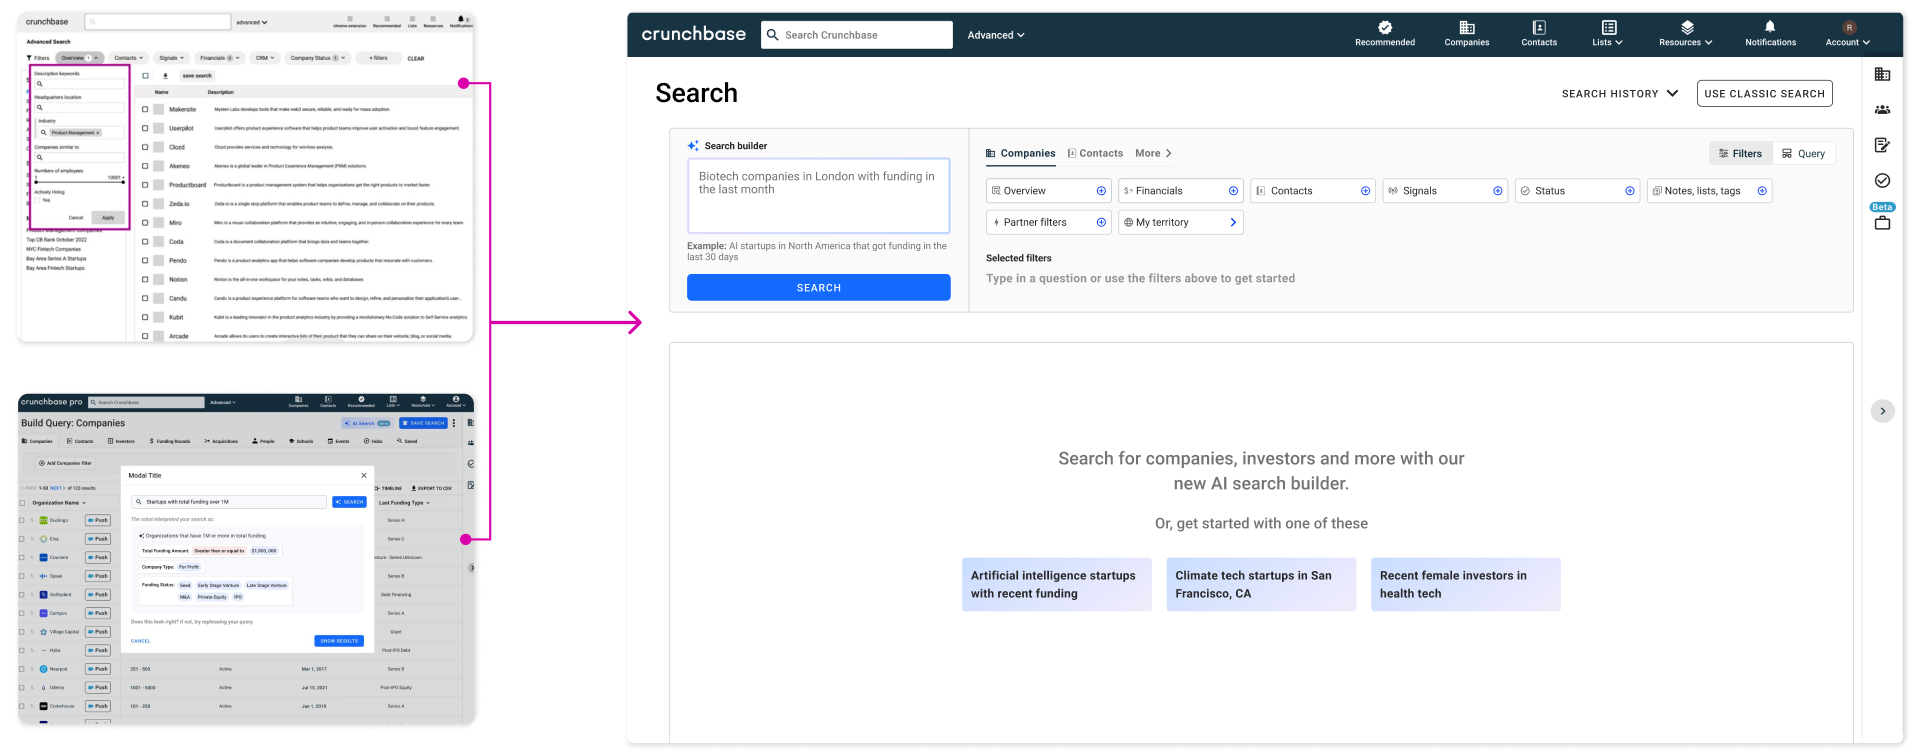Click the companies building icon in right sidebar

[x=1882, y=74]
